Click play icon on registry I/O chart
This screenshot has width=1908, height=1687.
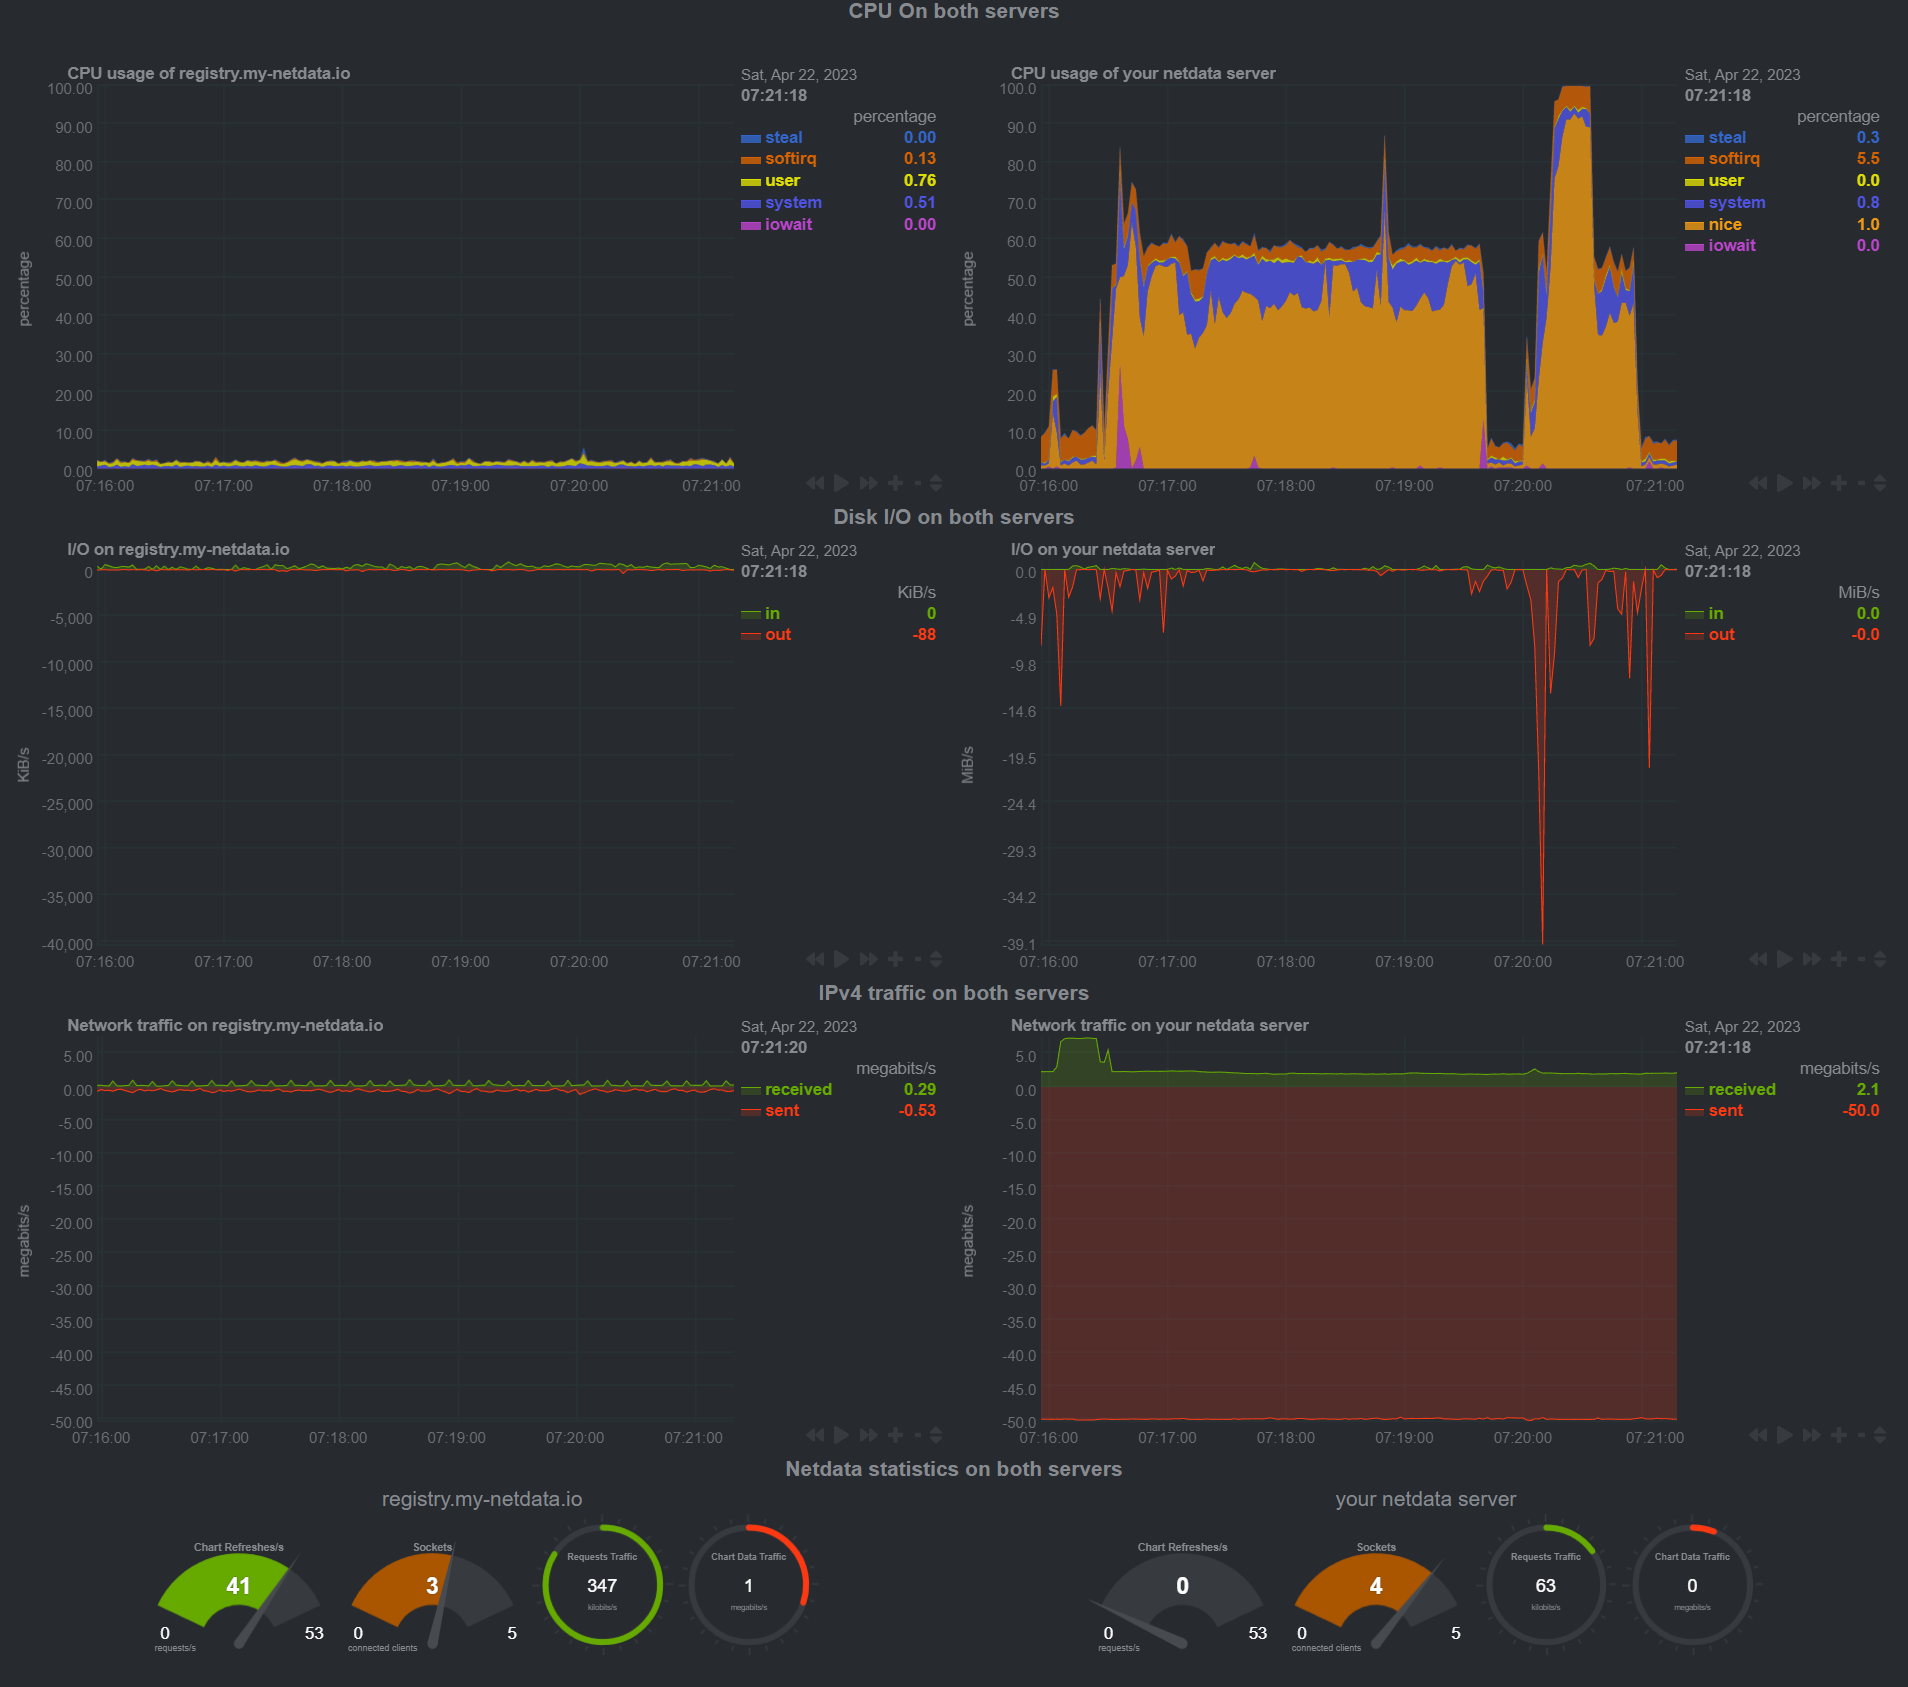pos(841,959)
